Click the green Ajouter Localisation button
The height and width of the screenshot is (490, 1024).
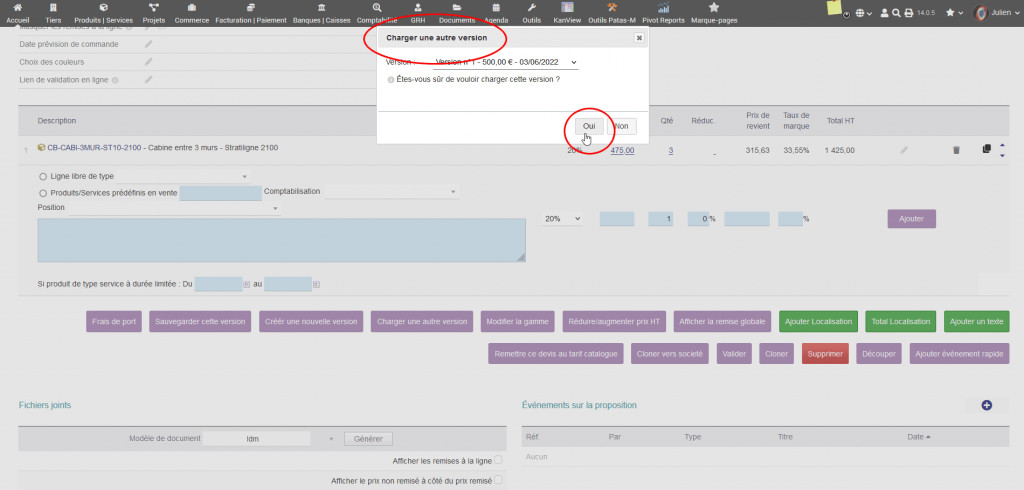tap(818, 321)
